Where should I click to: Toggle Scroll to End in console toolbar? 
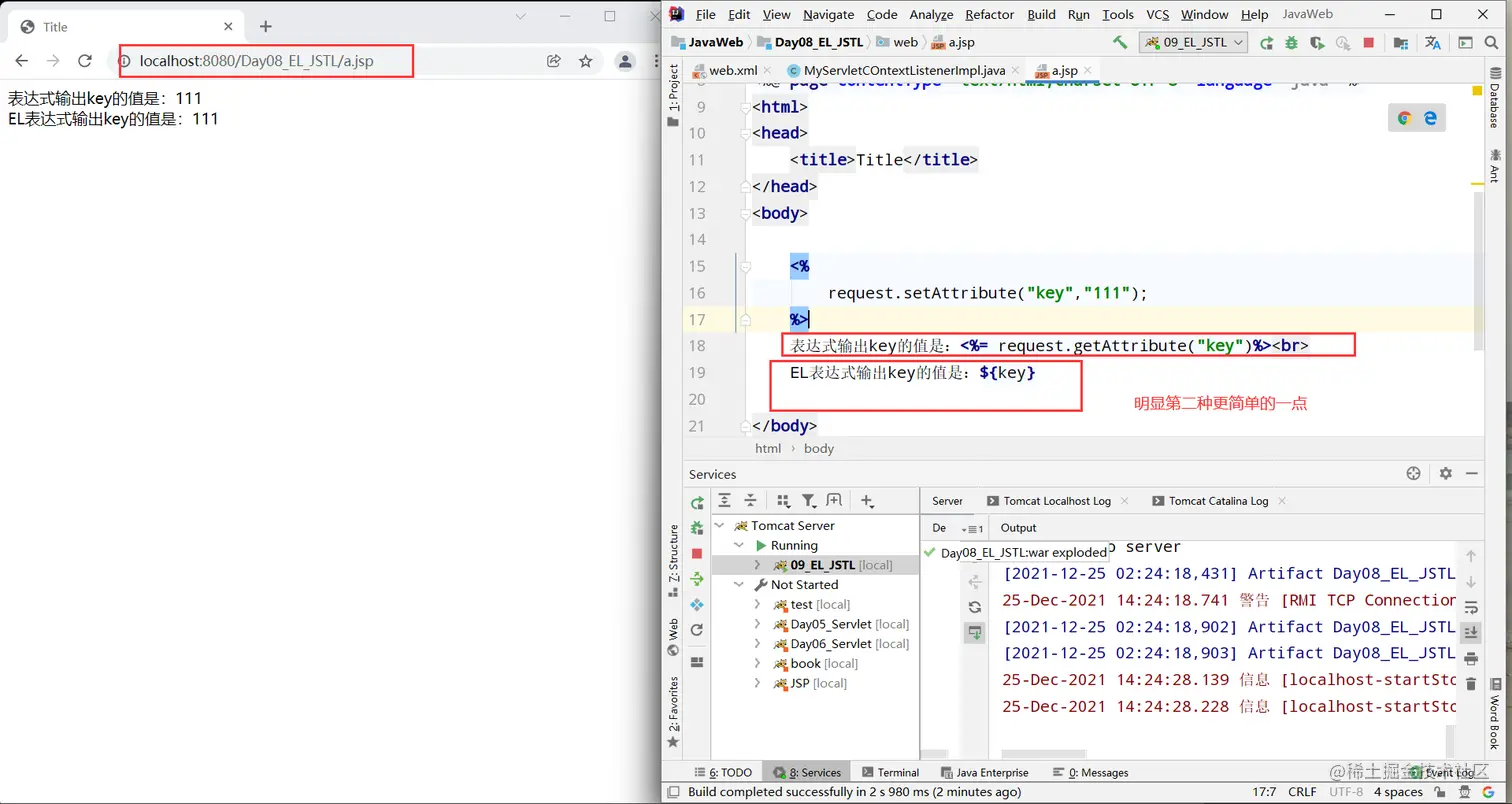pyautogui.click(x=1470, y=632)
